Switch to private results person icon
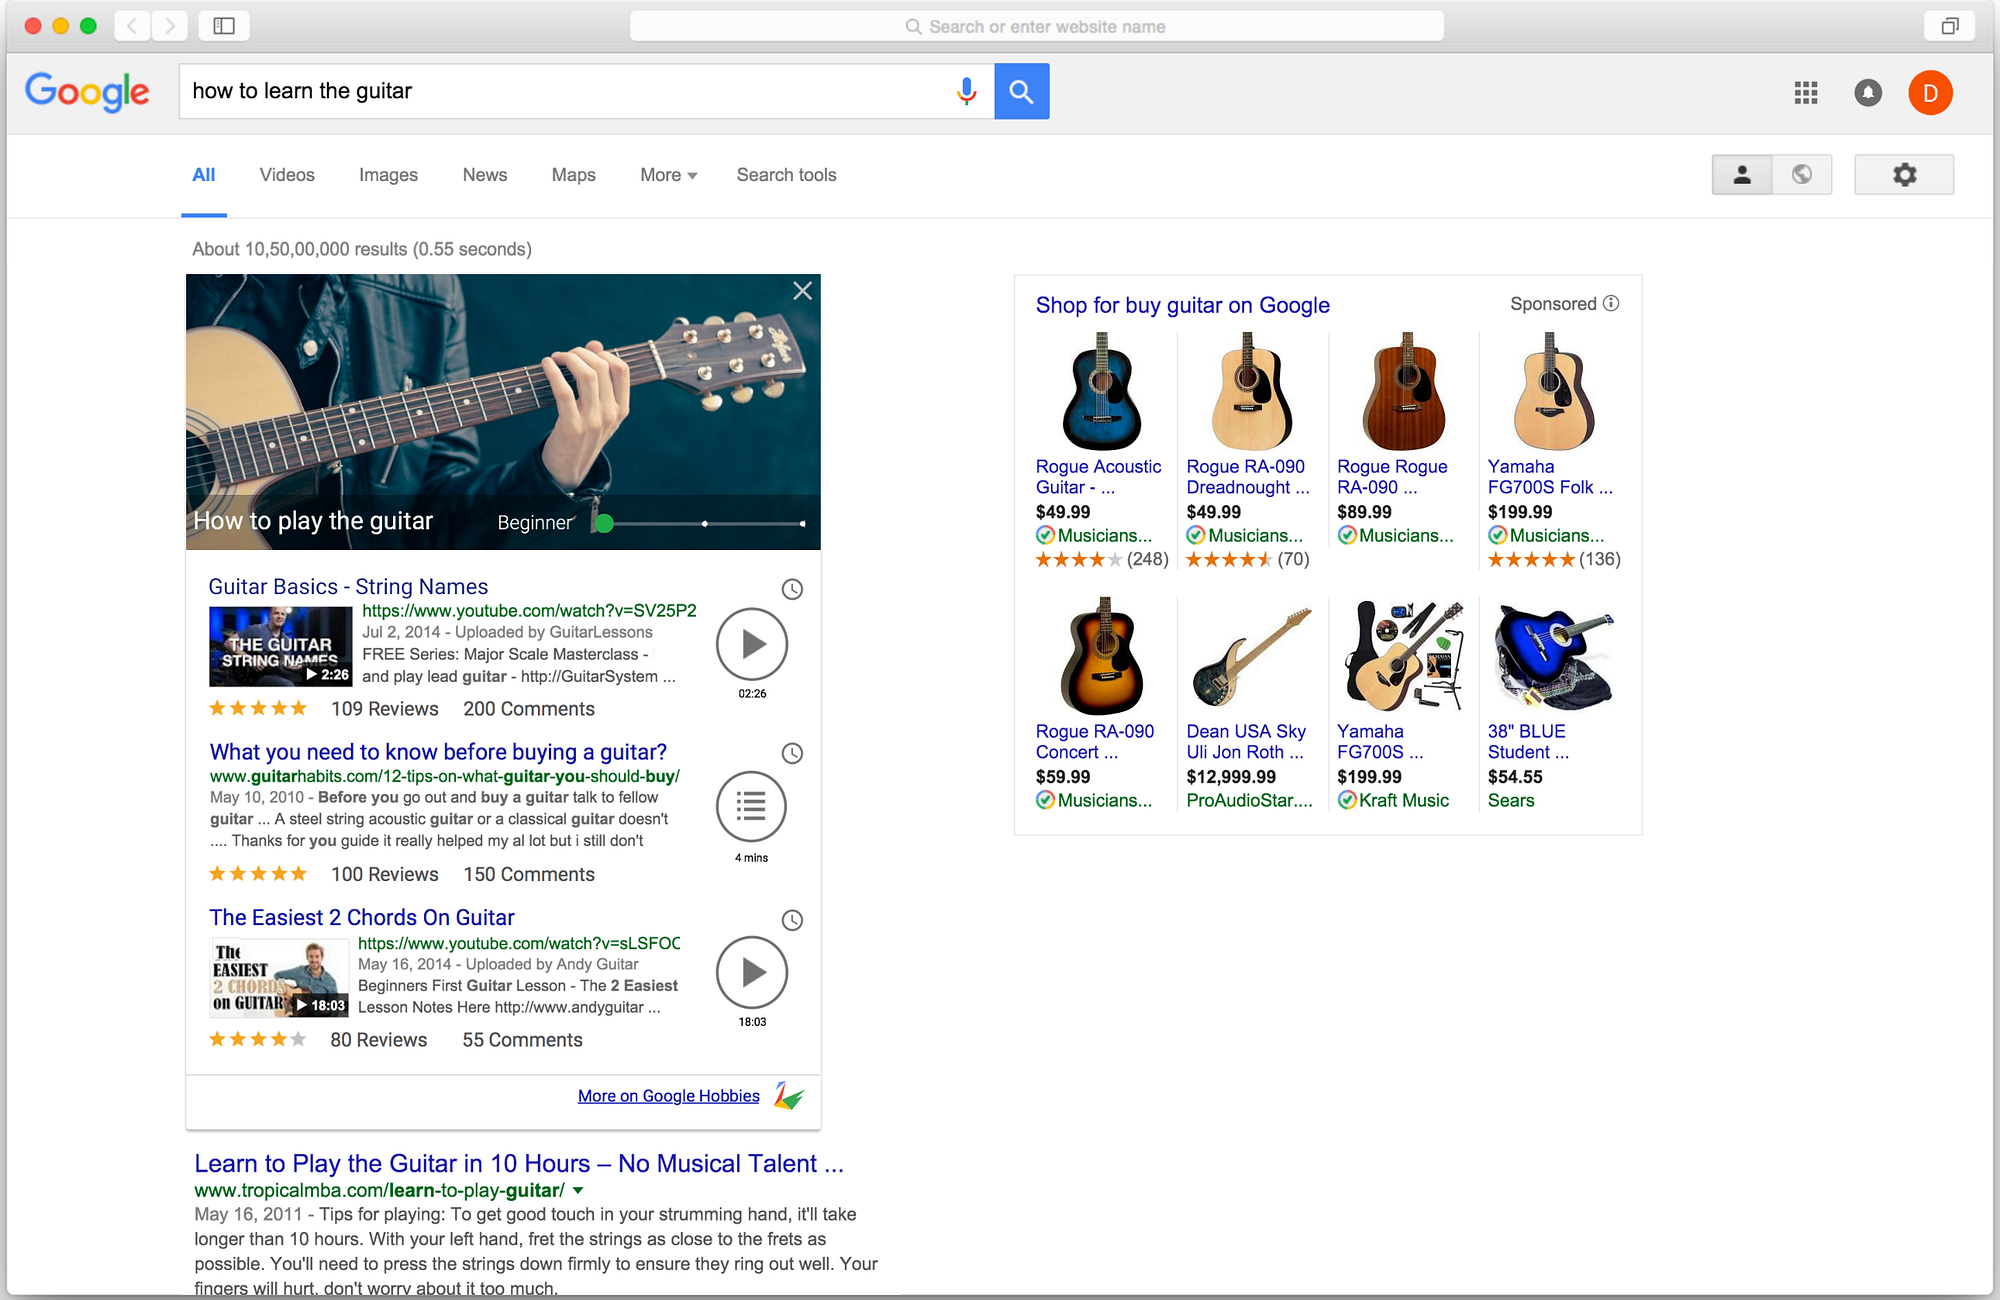 [1742, 175]
